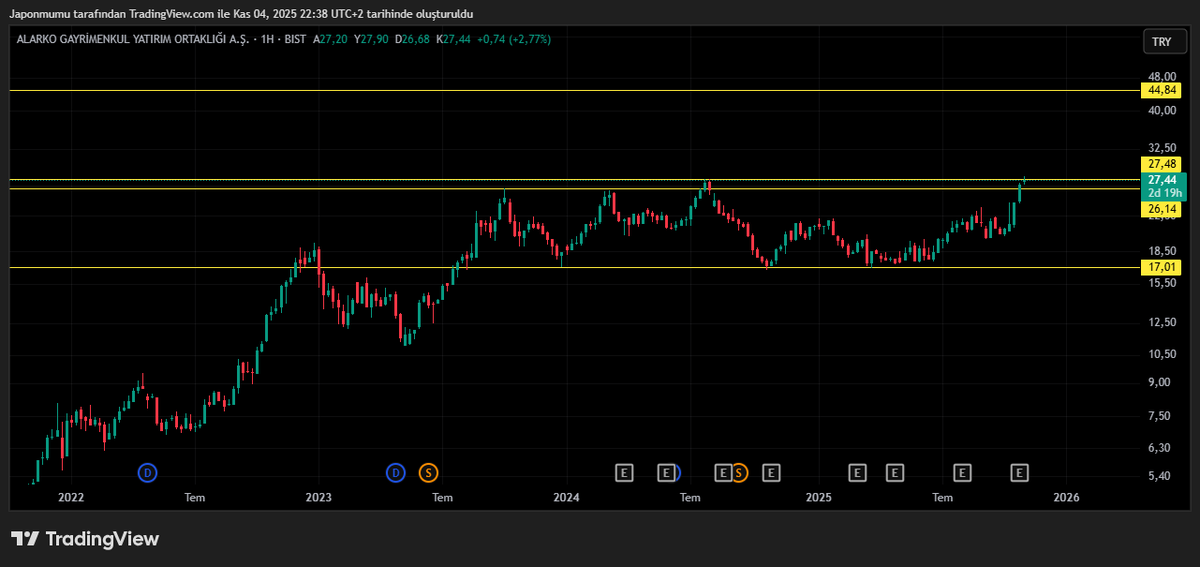This screenshot has width=1200, height=567.
Task: Click the E marker beside the orange S in 2024
Action: 723,472
